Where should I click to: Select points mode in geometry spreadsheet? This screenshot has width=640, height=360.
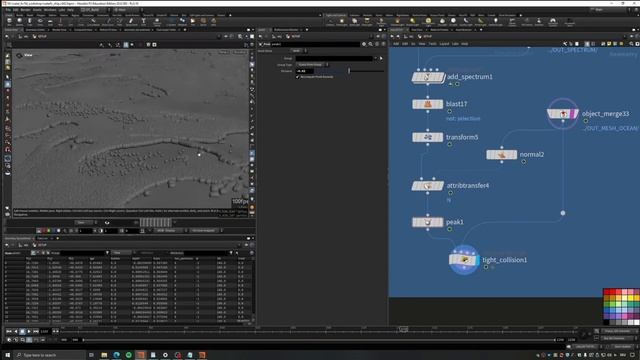click(x=33, y=253)
